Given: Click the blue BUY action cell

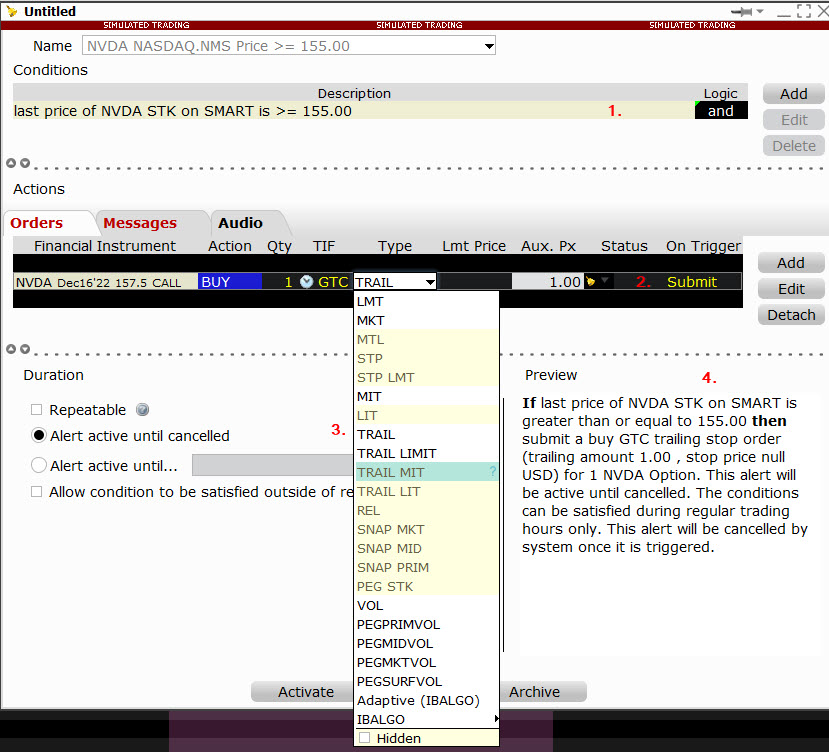Looking at the screenshot, I should coord(229,282).
